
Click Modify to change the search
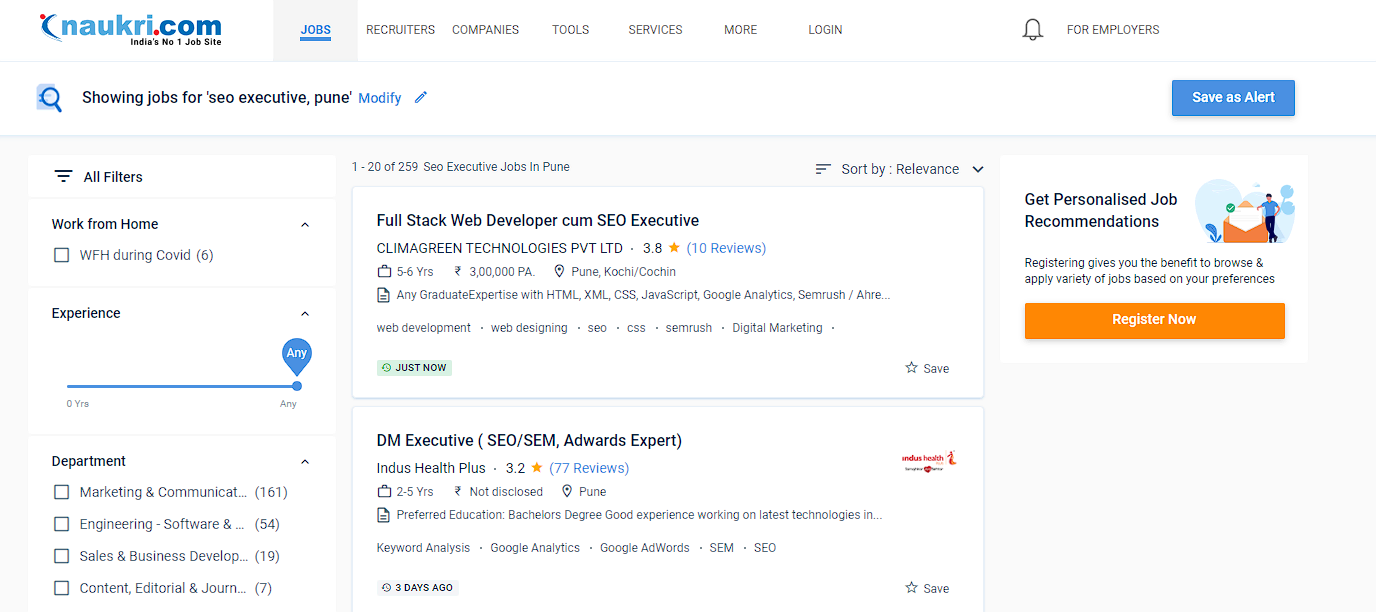(380, 98)
